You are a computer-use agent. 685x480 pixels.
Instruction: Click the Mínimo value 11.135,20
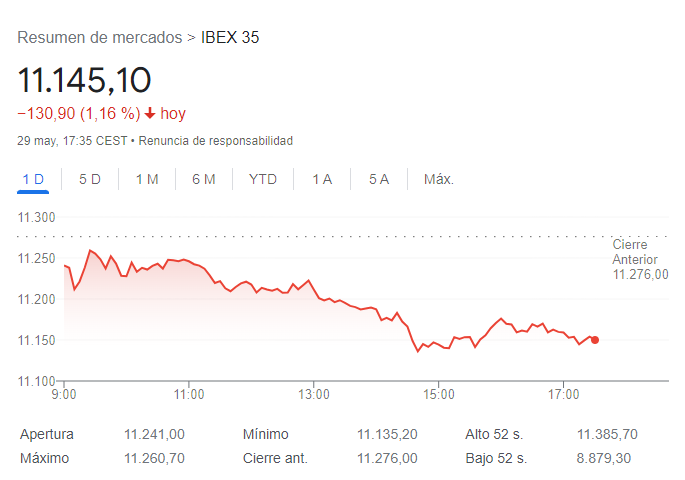tap(387, 434)
